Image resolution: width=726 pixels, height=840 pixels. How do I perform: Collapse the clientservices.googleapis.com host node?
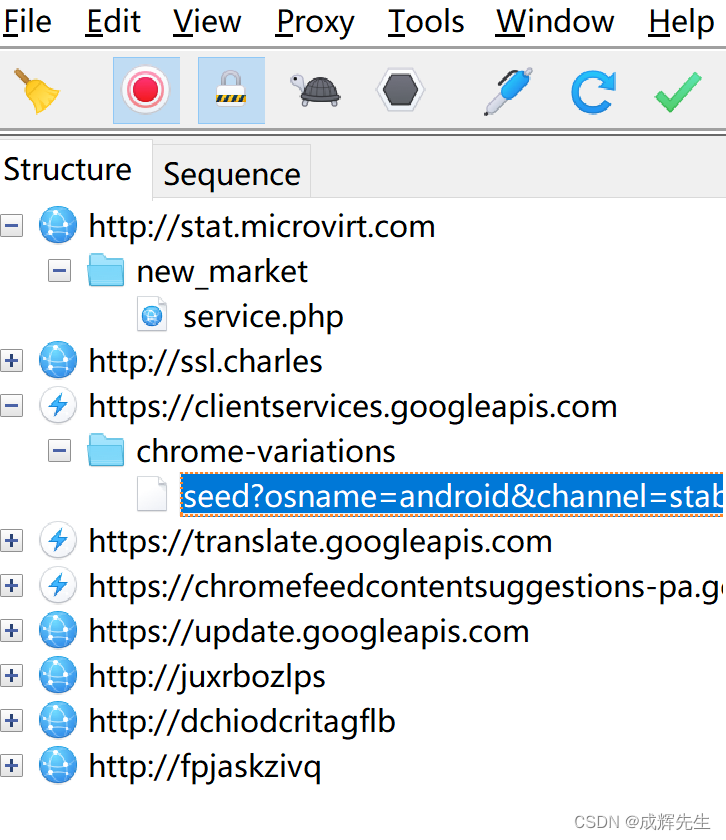[12, 406]
